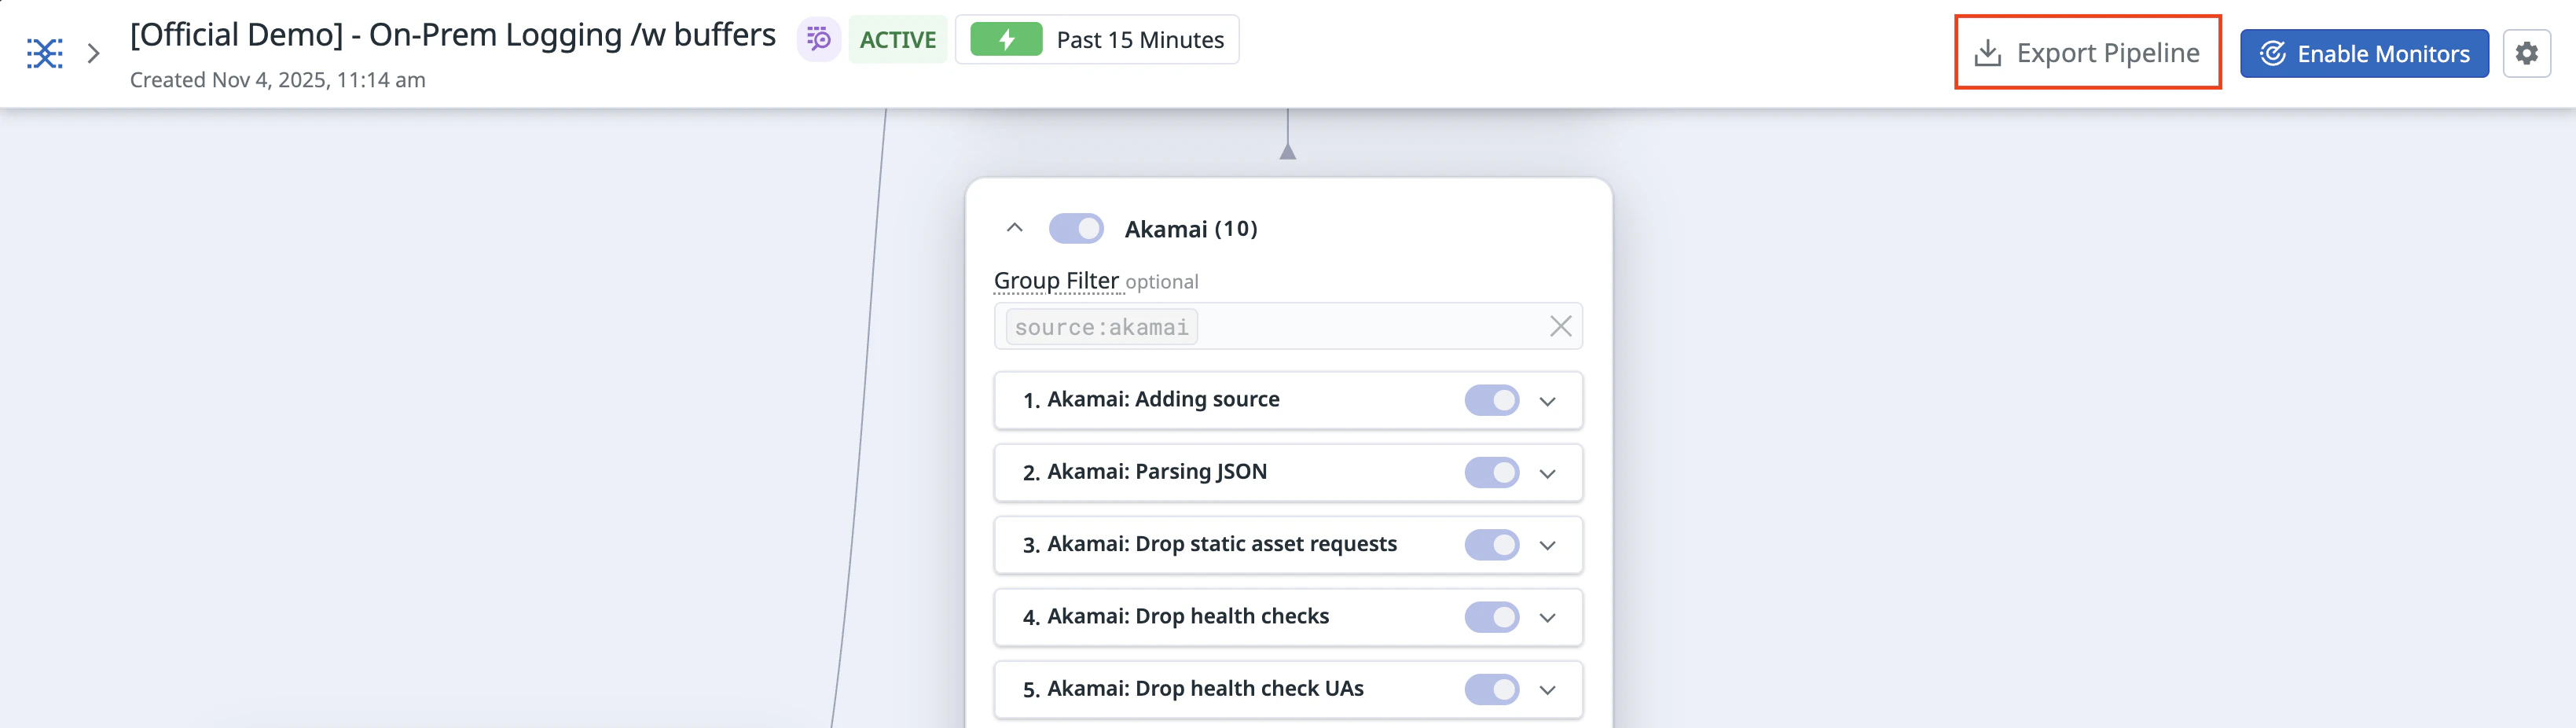Click the Enable Monitors checkmark icon
Viewport: 2576px width, 728px height.
[2273, 53]
